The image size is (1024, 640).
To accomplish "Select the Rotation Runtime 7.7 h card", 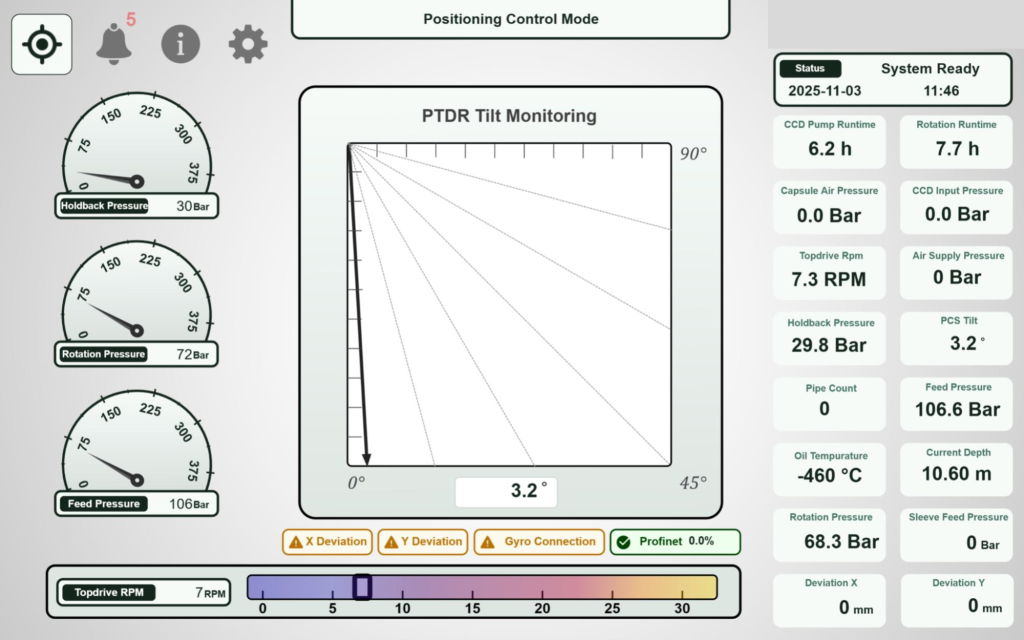I will (x=956, y=142).
